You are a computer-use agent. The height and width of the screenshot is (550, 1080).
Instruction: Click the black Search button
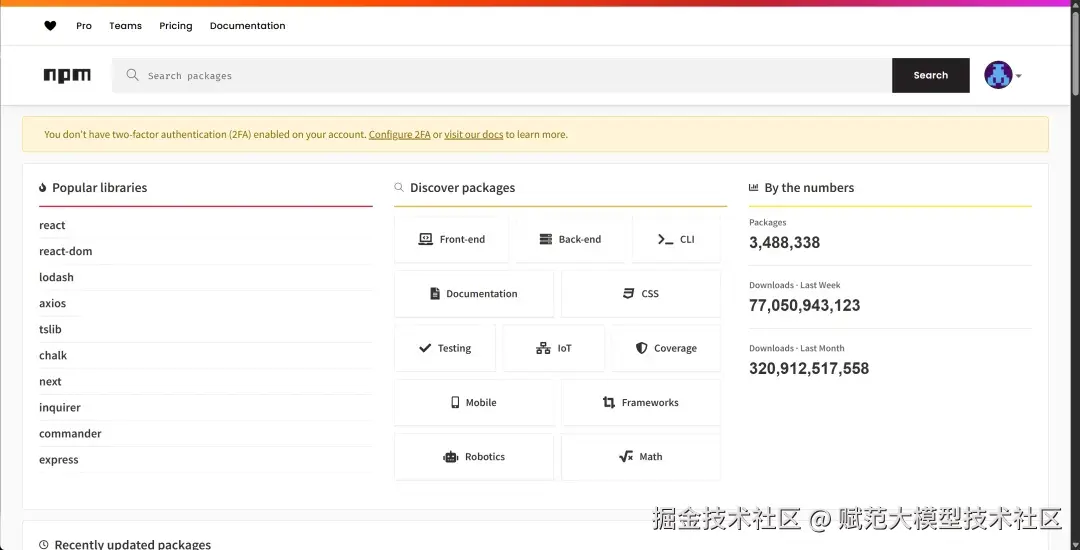click(931, 75)
